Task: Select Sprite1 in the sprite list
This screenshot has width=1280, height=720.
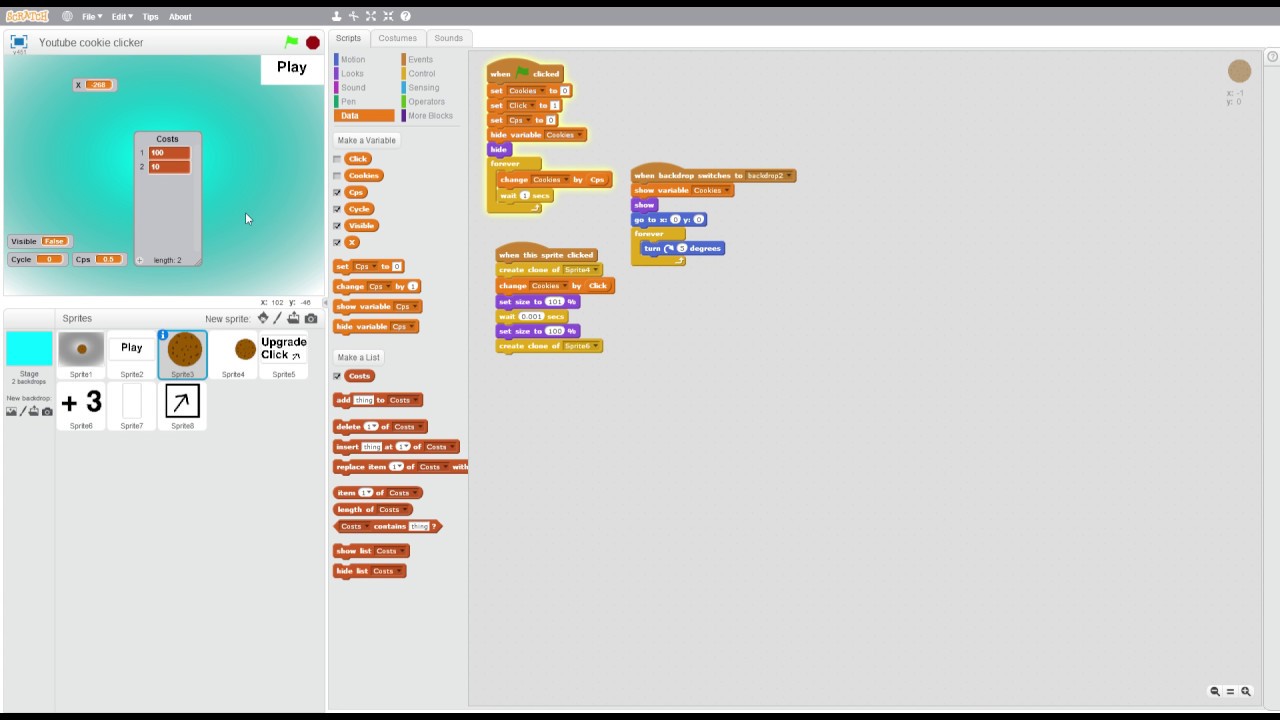Action: [x=81, y=356]
